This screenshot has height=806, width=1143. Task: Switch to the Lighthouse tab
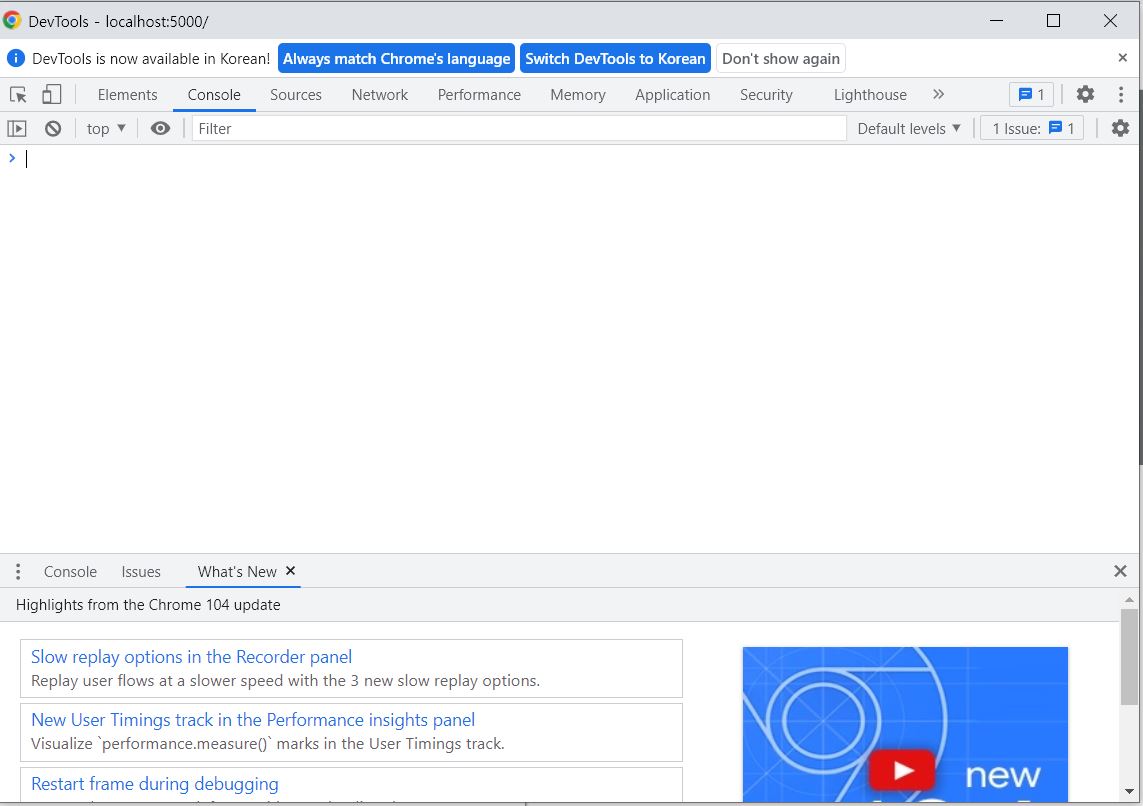pyautogui.click(x=870, y=95)
